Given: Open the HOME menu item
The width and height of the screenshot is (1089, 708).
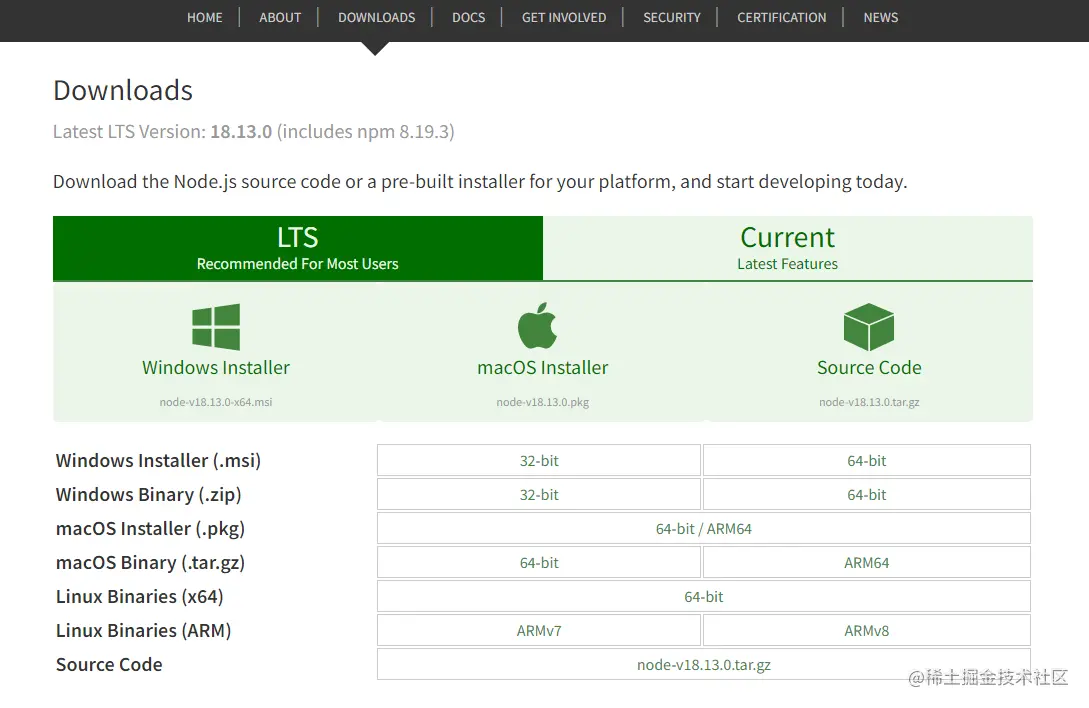Looking at the screenshot, I should (x=205, y=17).
